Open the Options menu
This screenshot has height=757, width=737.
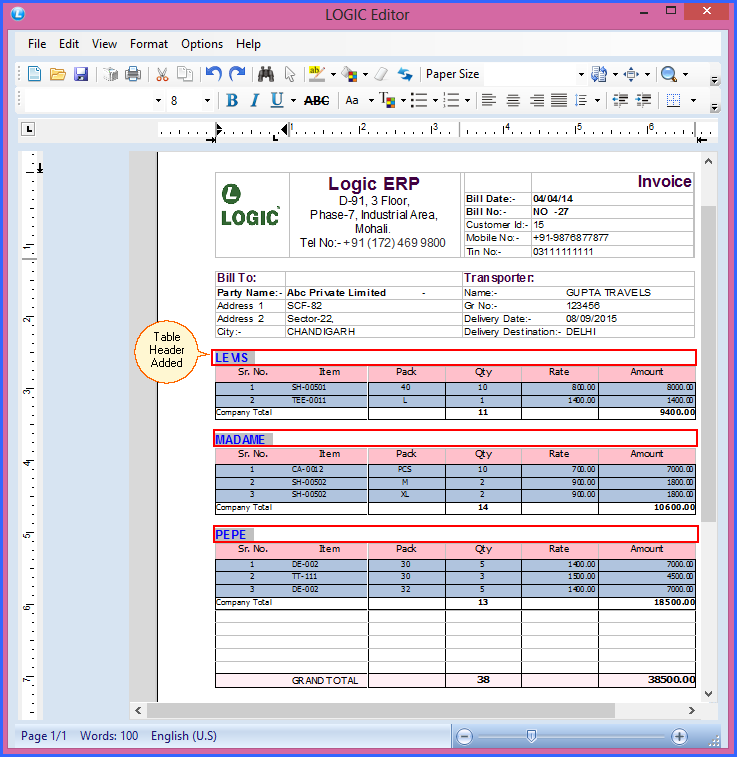[202, 44]
